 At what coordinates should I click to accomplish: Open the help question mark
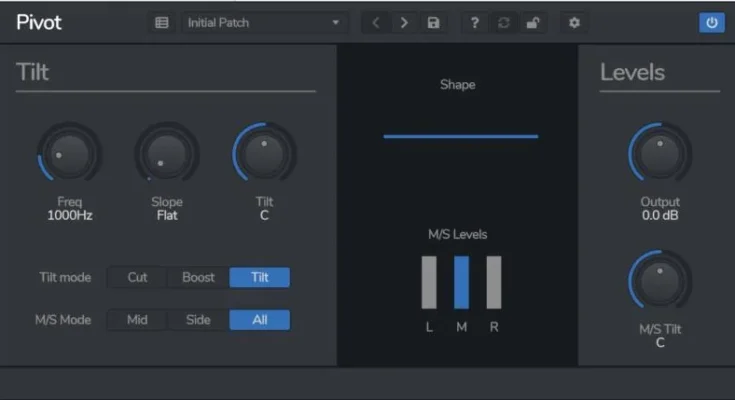[475, 23]
